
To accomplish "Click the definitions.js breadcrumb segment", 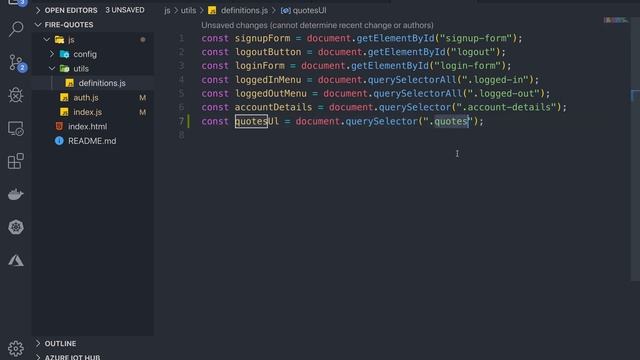I will coord(244,11).
